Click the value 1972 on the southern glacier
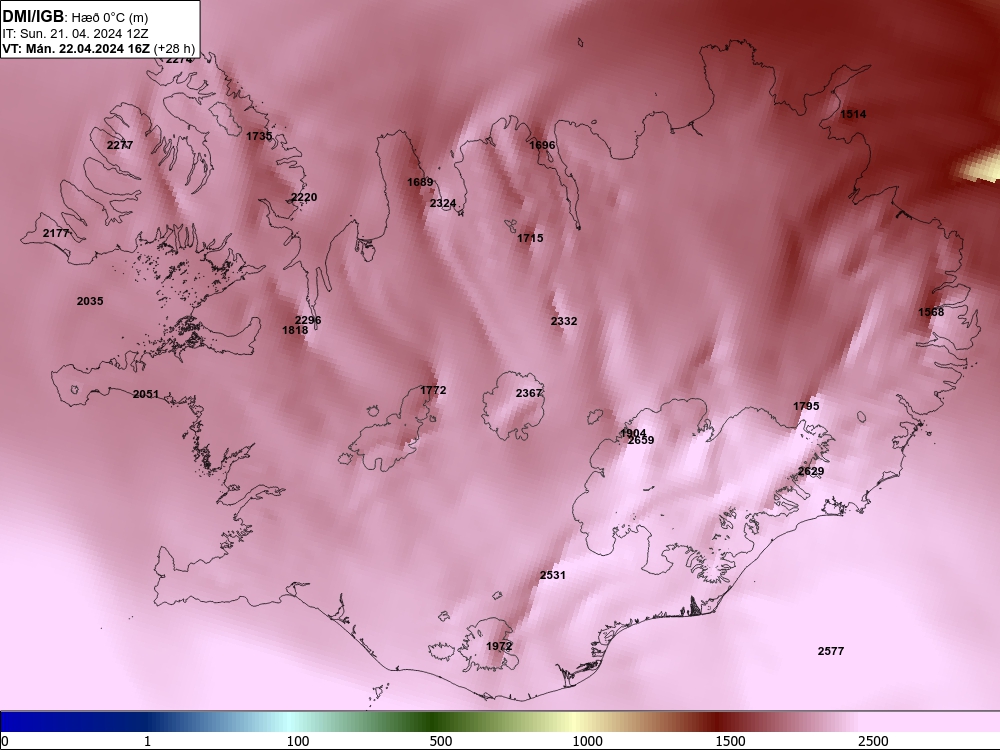This screenshot has width=1000, height=750. tap(499, 647)
